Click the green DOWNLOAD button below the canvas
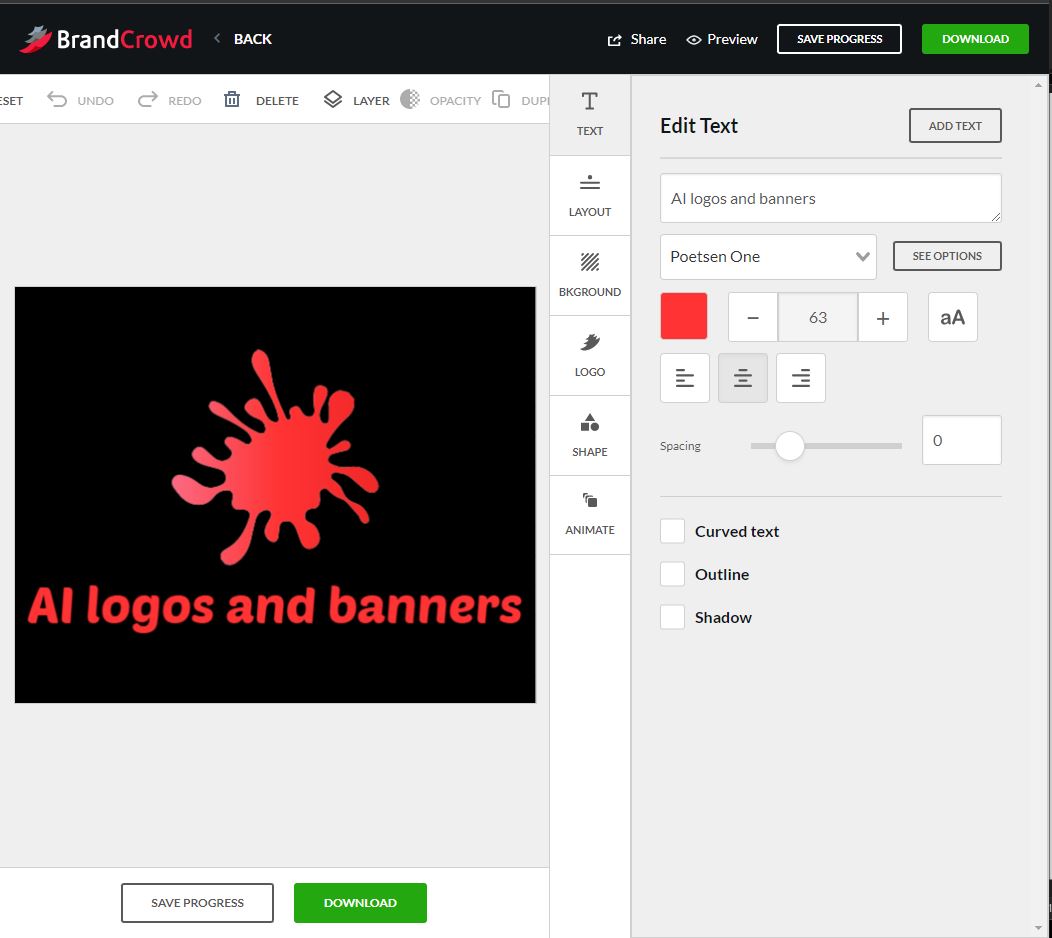Screen dimensions: 1052x938 coord(360,902)
